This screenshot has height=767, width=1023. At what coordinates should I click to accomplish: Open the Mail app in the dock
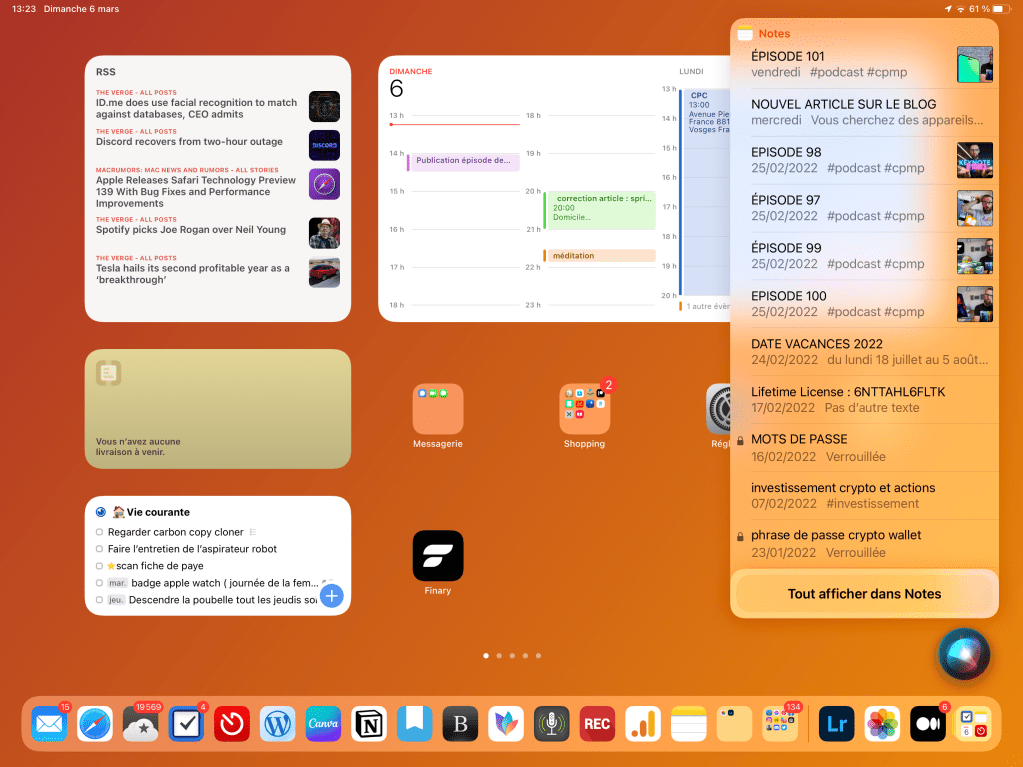(x=49, y=723)
